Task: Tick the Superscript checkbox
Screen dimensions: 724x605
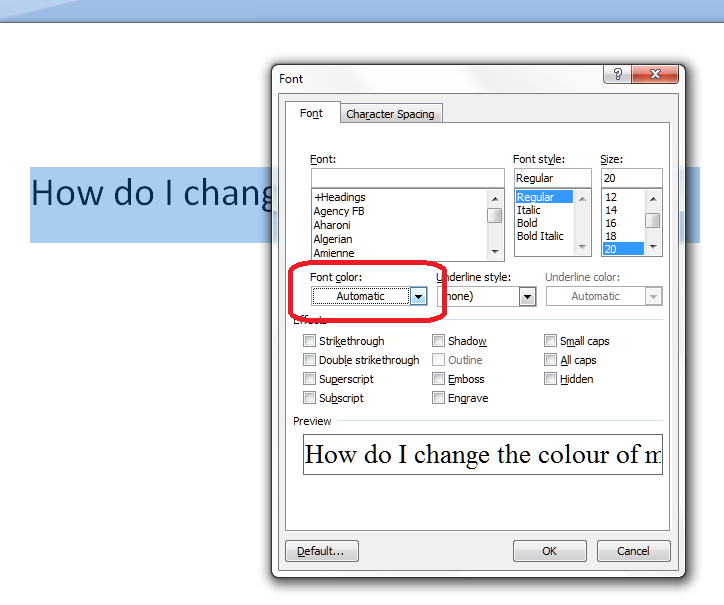Action: (310, 379)
